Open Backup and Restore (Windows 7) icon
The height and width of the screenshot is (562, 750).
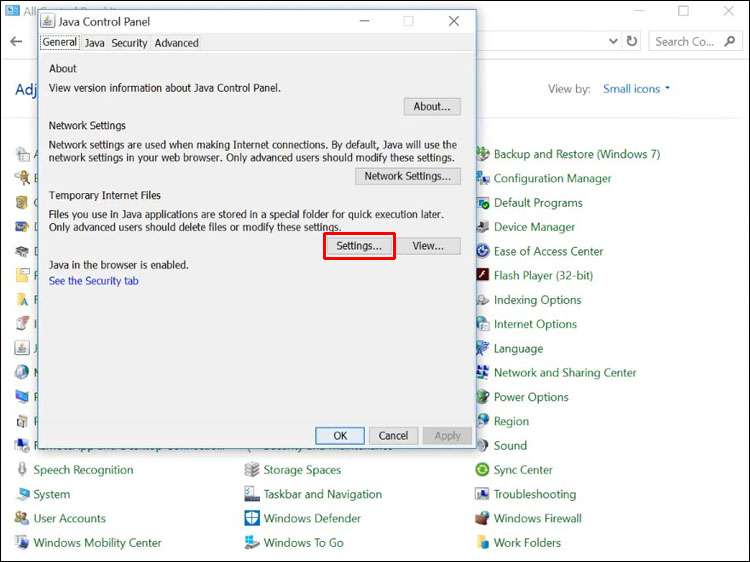click(483, 154)
